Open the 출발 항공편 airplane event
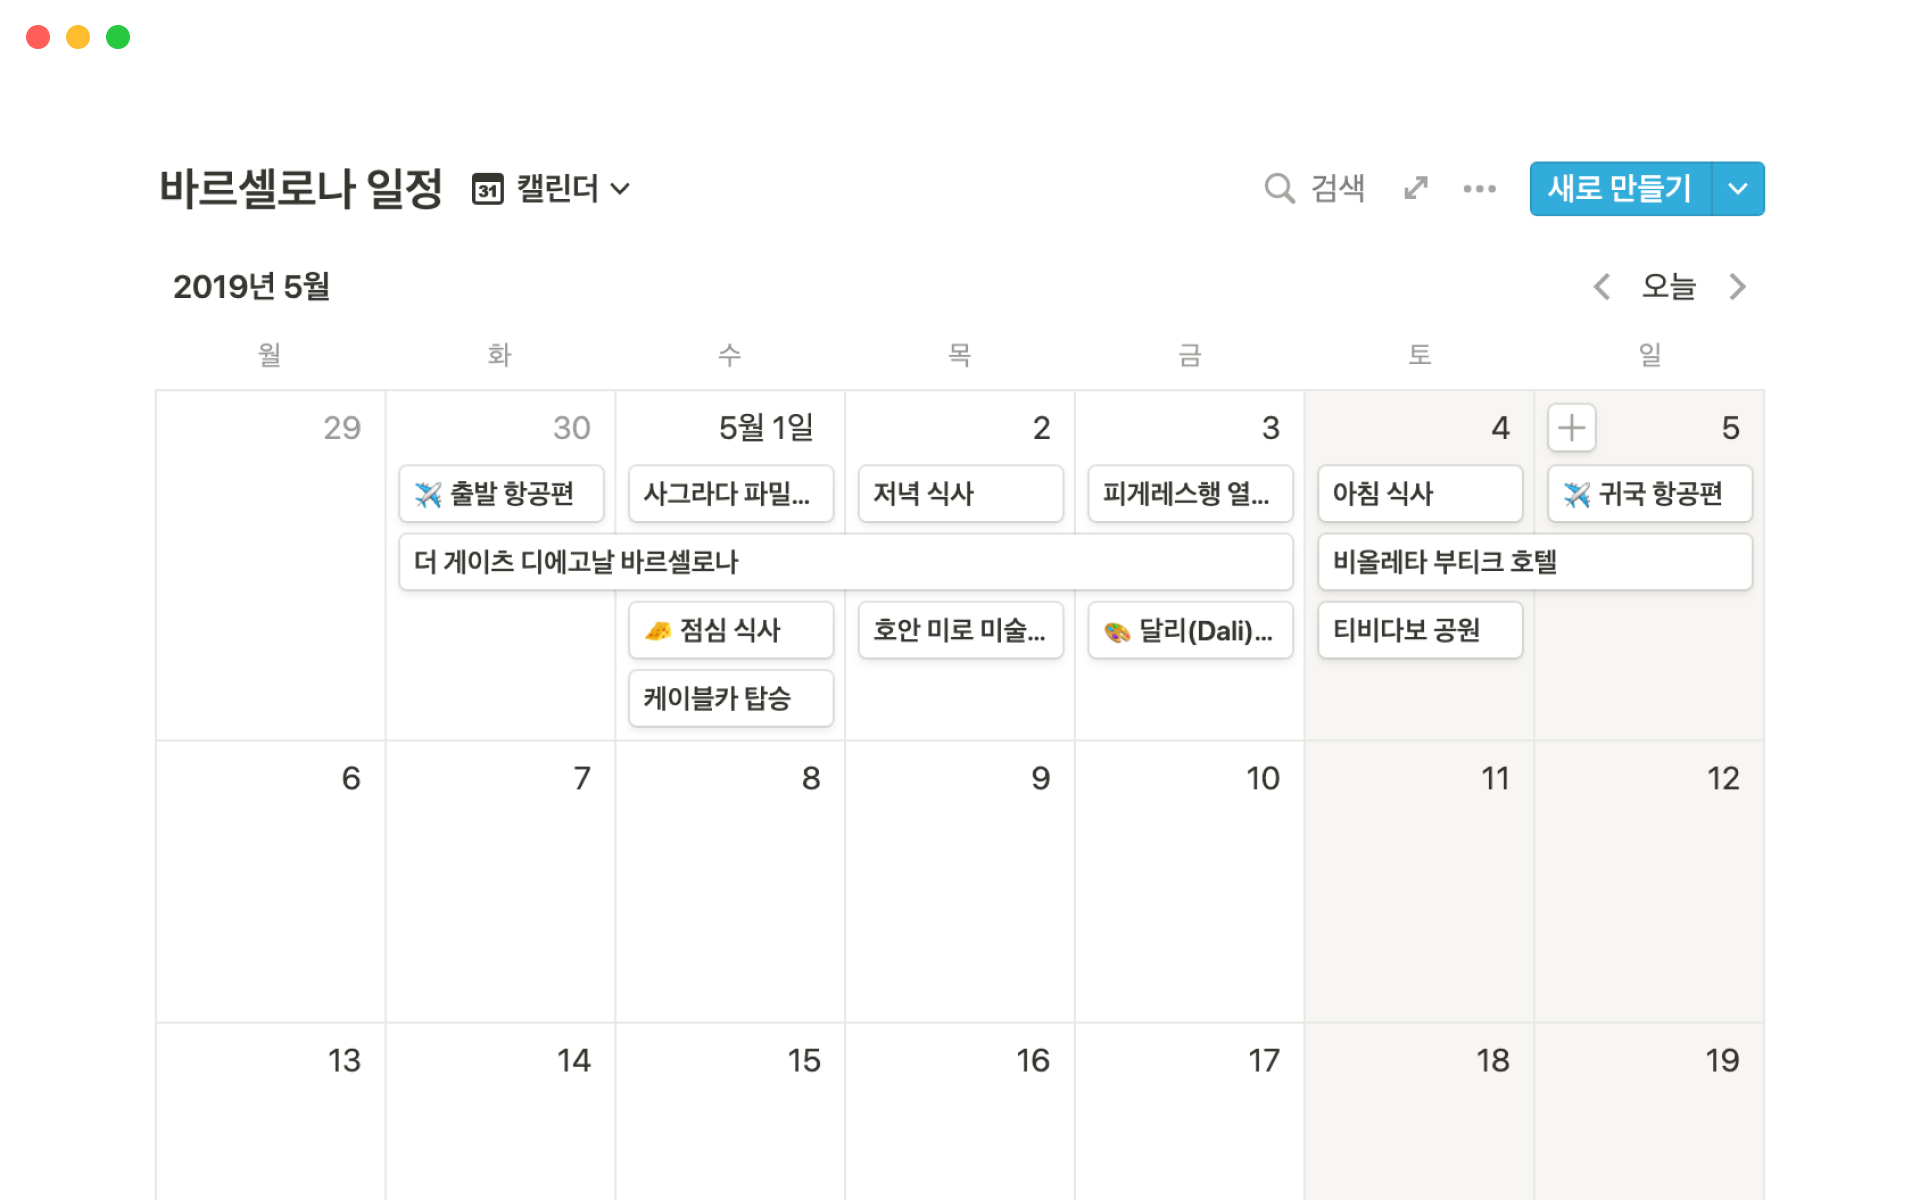 coord(501,493)
